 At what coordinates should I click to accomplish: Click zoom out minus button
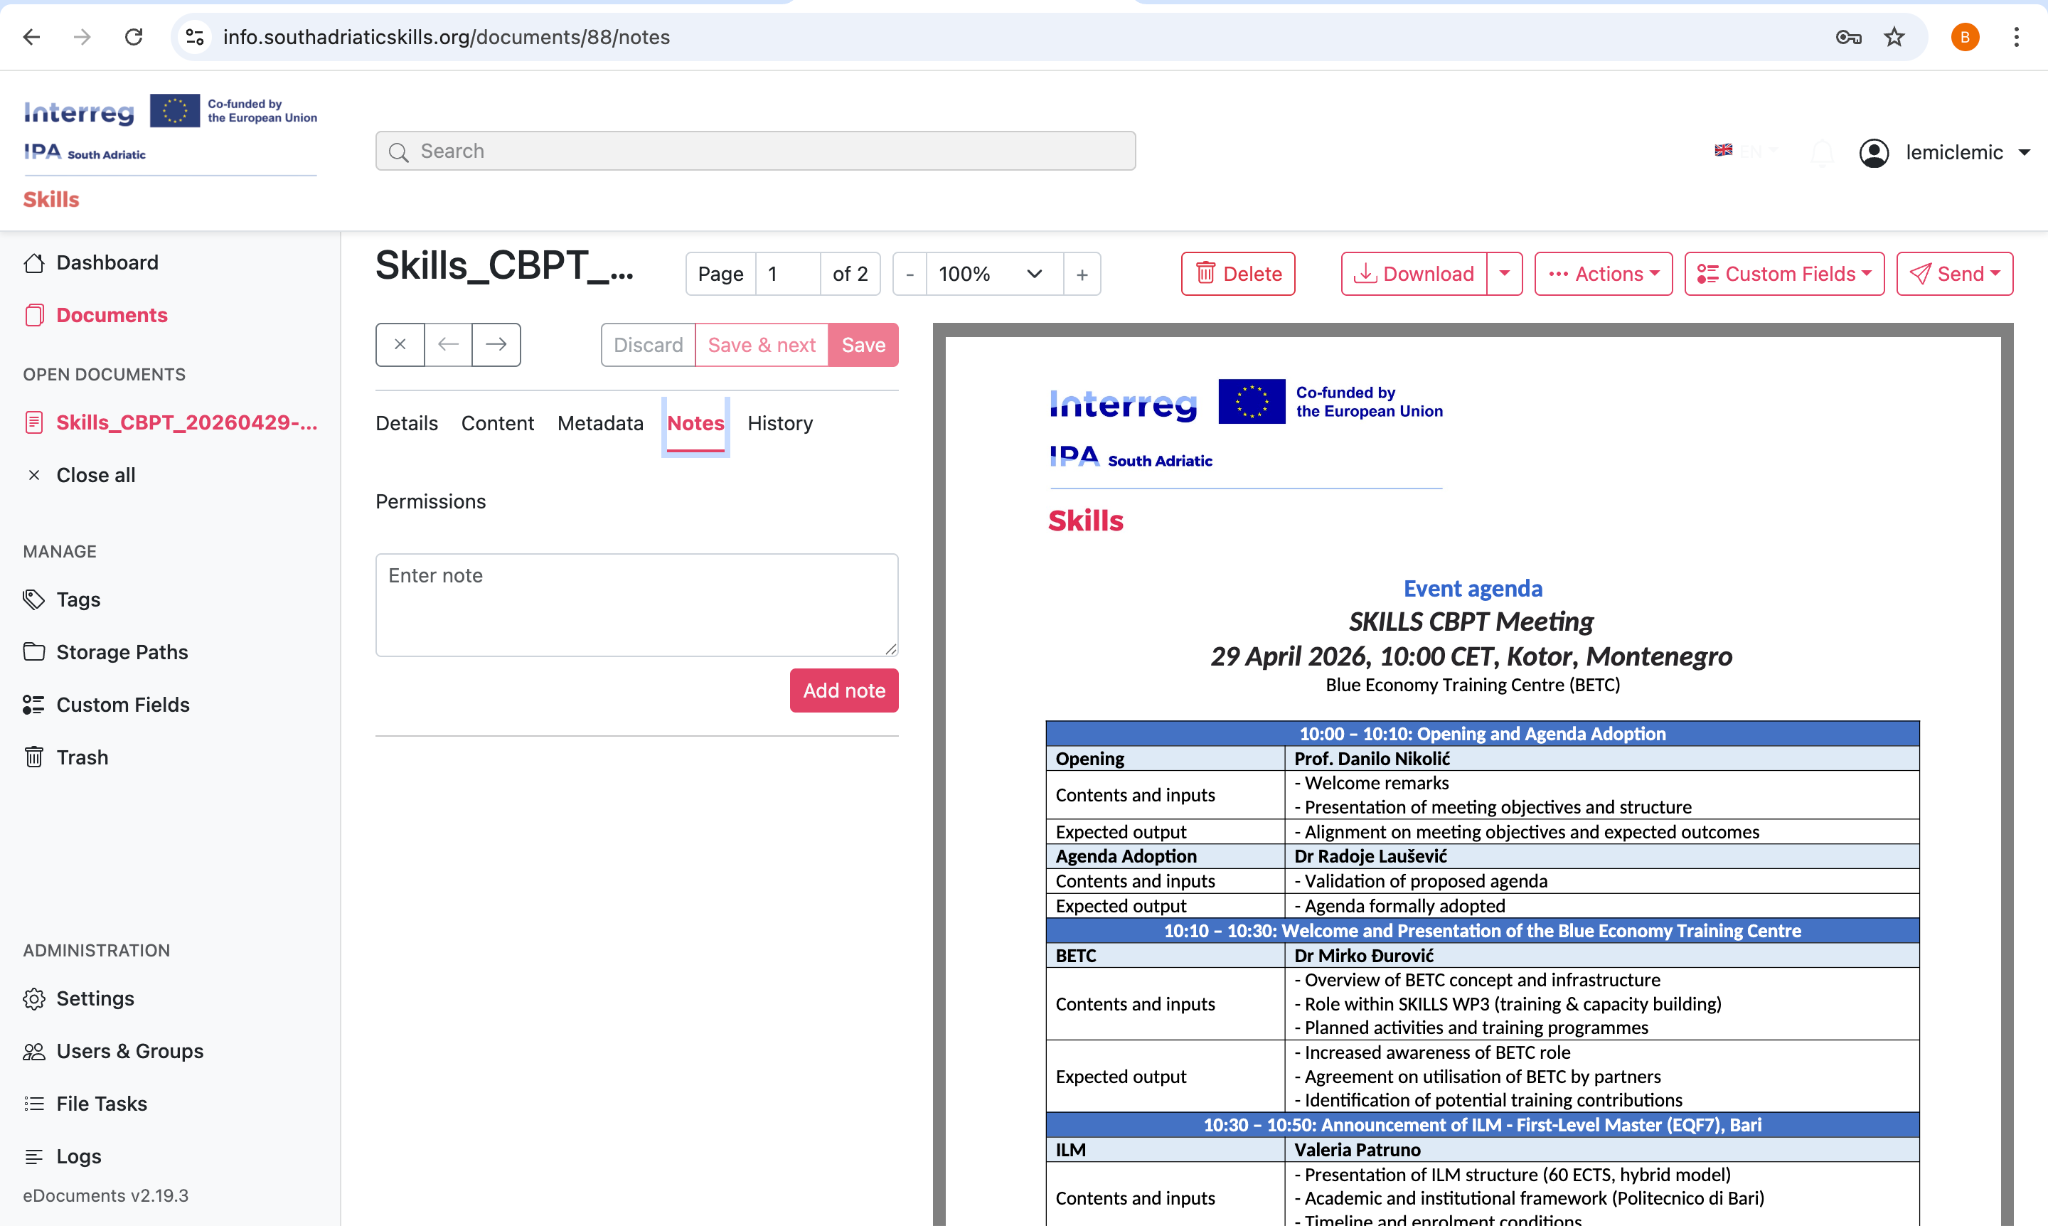(909, 274)
